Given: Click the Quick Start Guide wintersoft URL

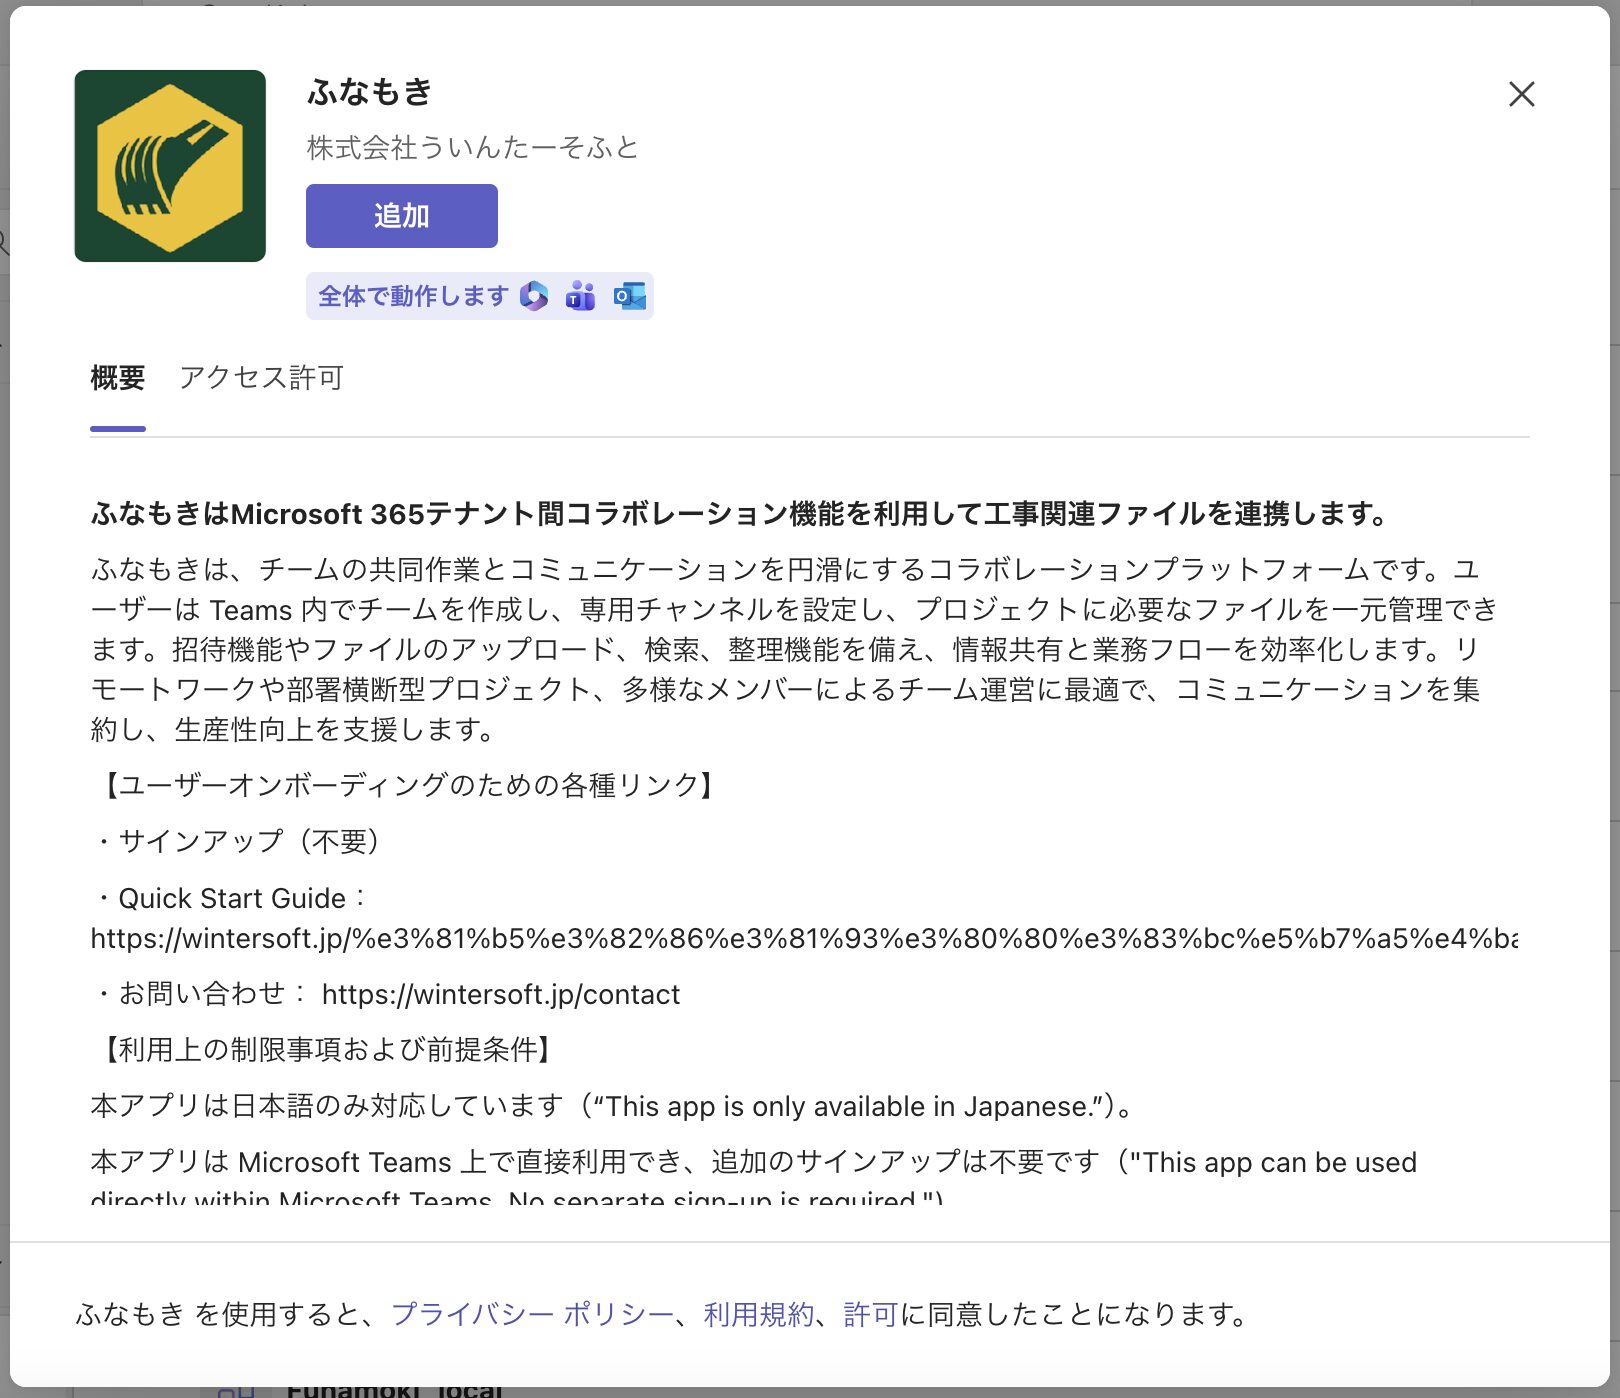Looking at the screenshot, I should [803, 938].
